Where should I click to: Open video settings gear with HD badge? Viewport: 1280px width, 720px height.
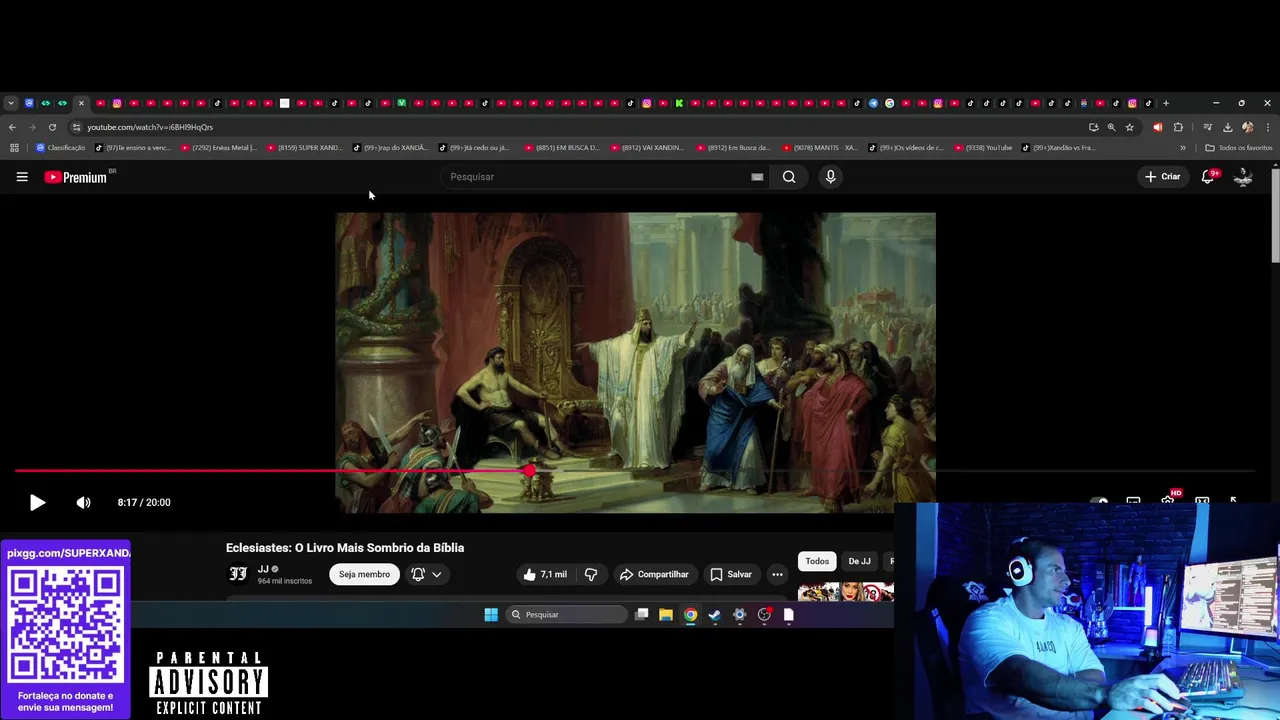coord(1168,501)
